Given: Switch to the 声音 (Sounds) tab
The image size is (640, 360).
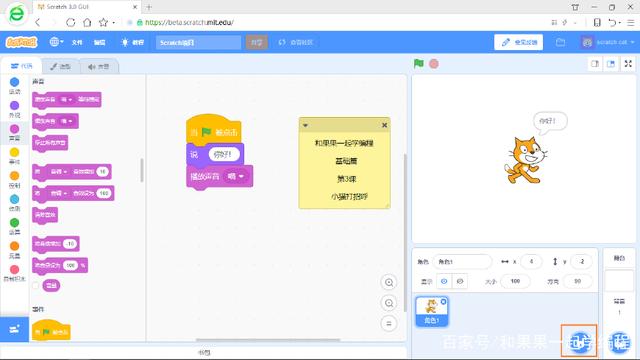Looking at the screenshot, I should [99, 67].
